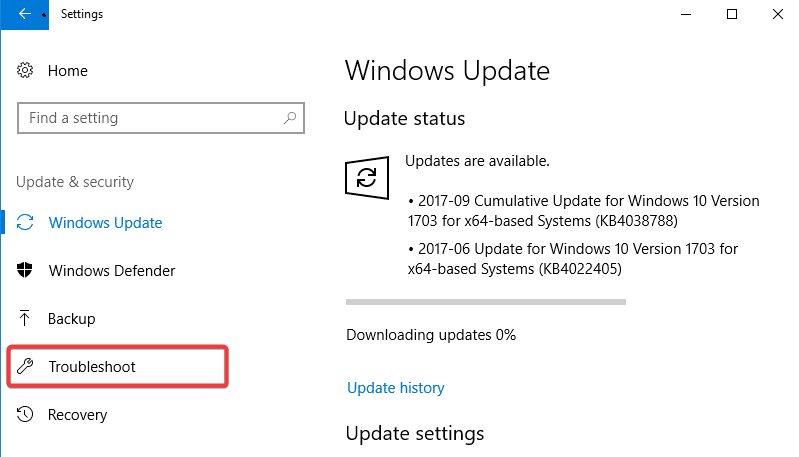Select Windows Update in the sidebar
The width and height of the screenshot is (799, 457).
pos(105,223)
